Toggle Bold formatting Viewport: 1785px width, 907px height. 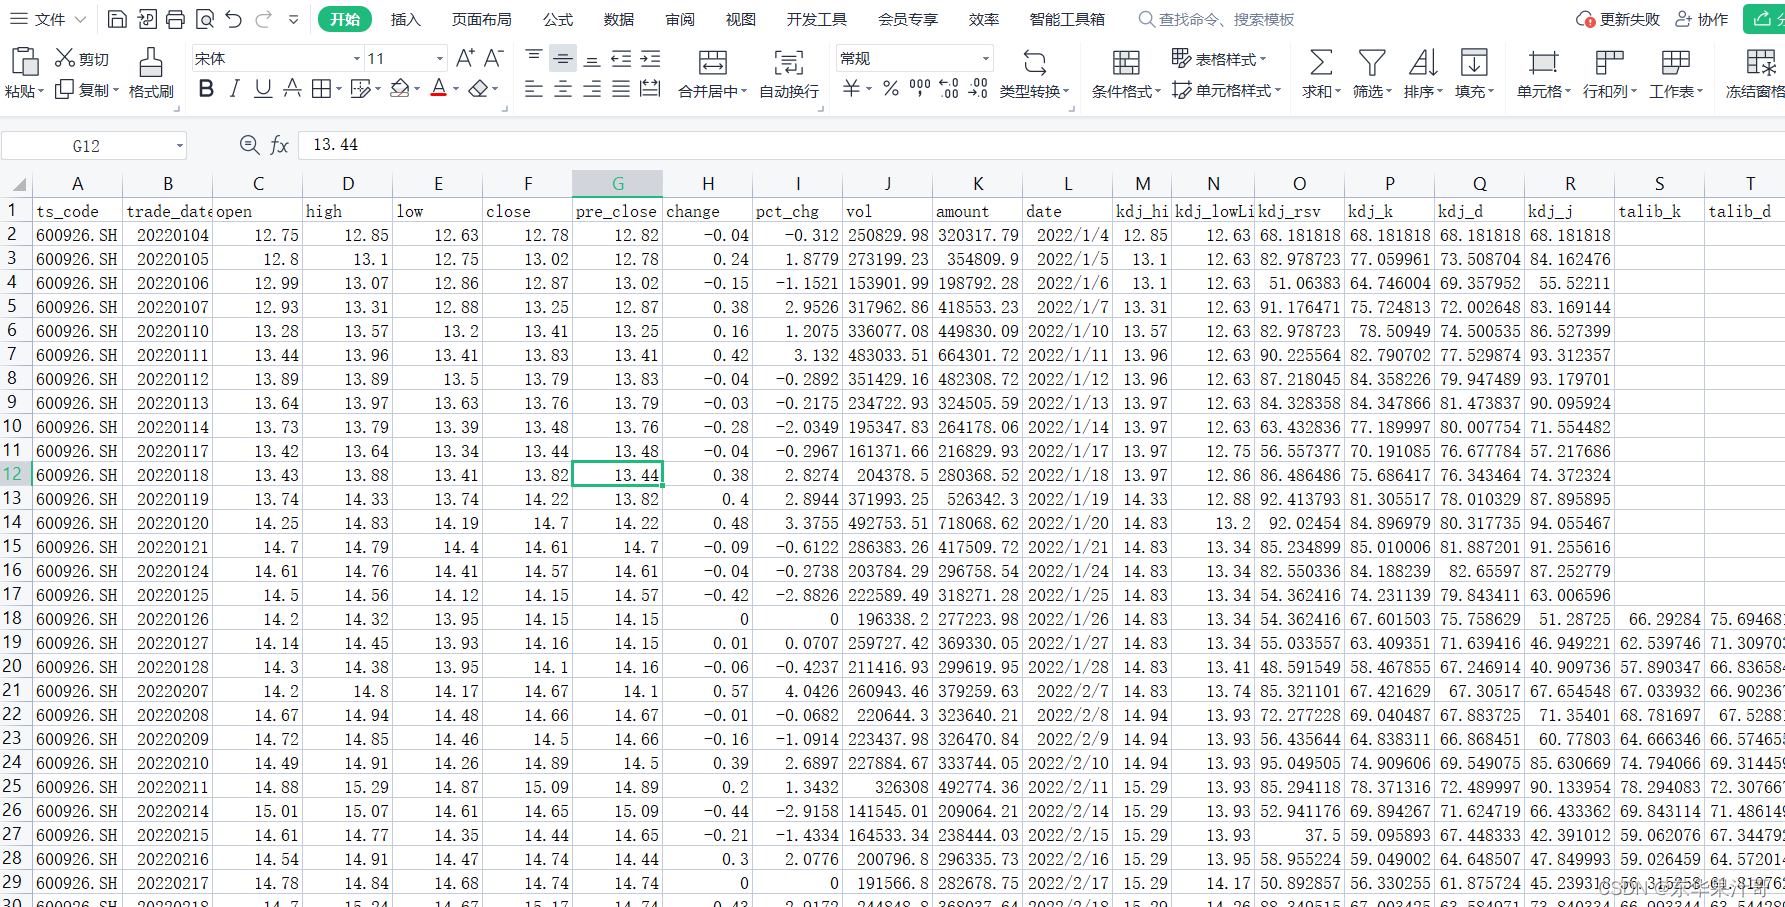pyautogui.click(x=206, y=89)
